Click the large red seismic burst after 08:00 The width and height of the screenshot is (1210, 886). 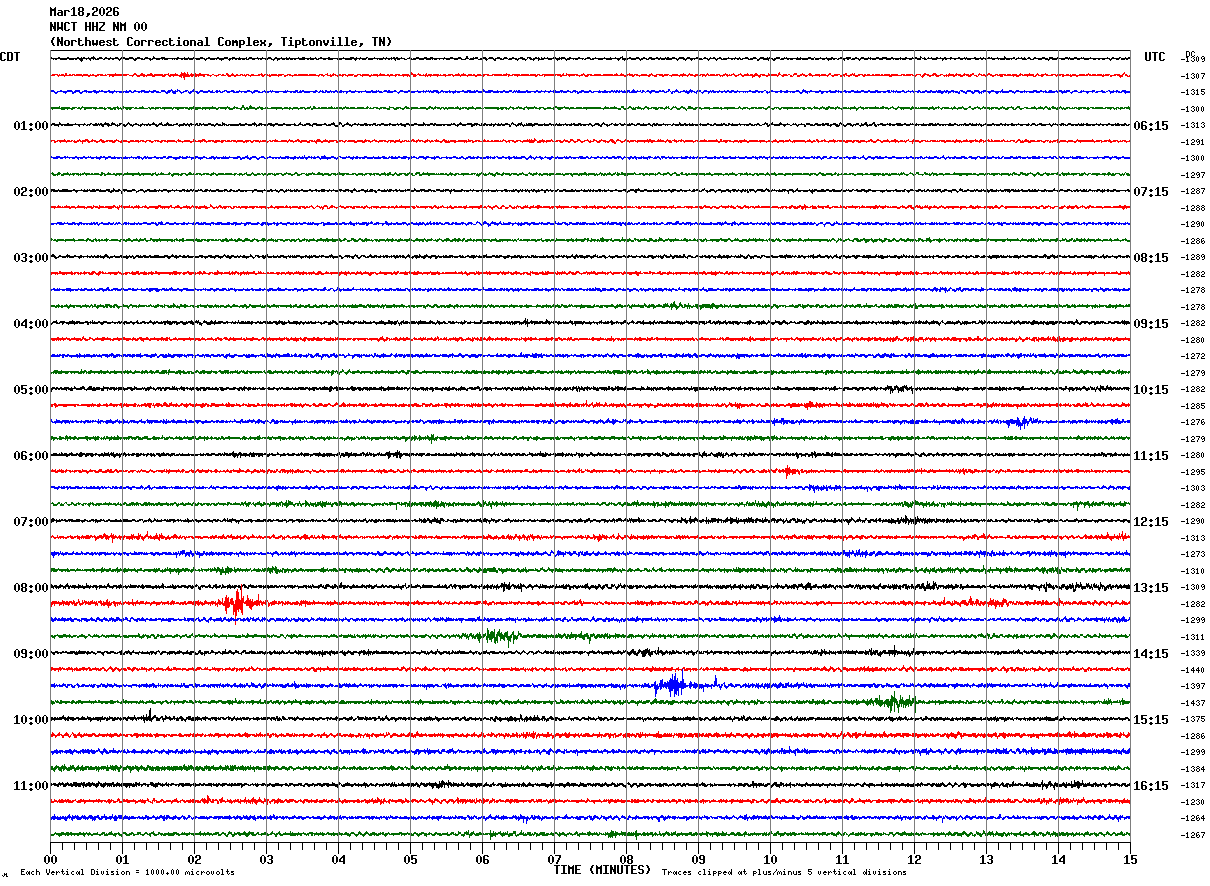click(x=236, y=603)
